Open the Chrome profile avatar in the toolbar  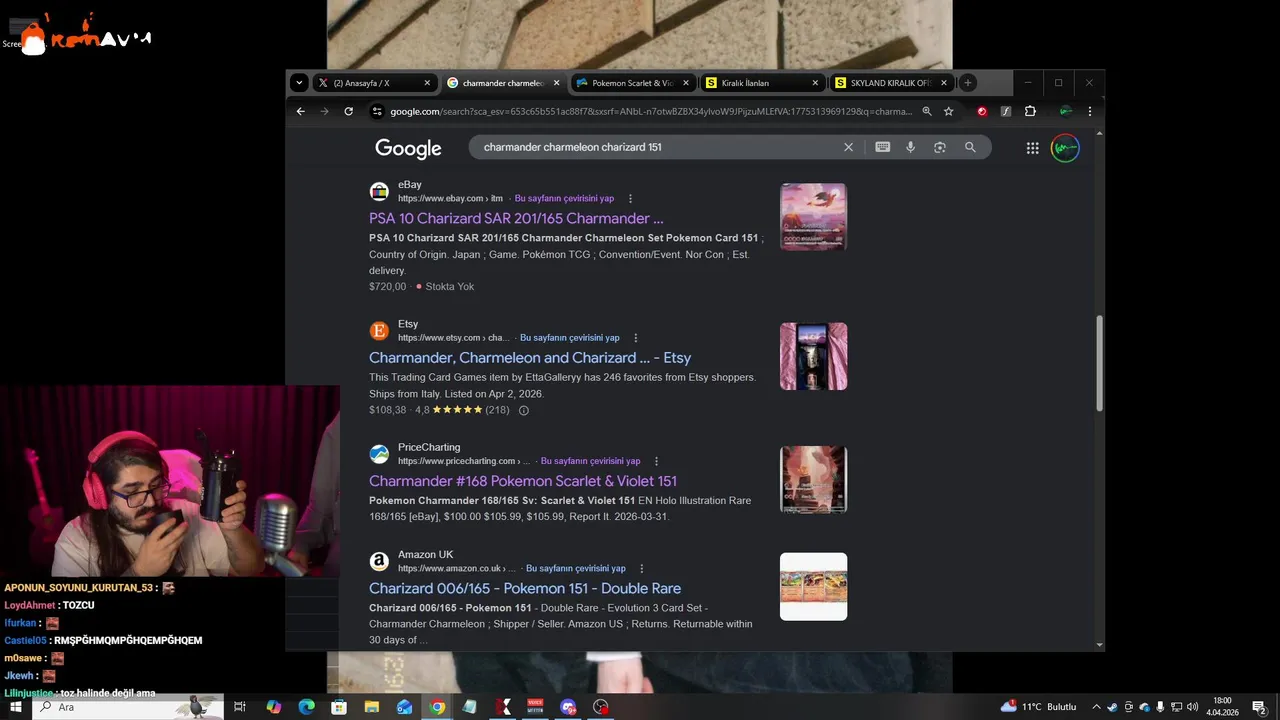click(1066, 111)
